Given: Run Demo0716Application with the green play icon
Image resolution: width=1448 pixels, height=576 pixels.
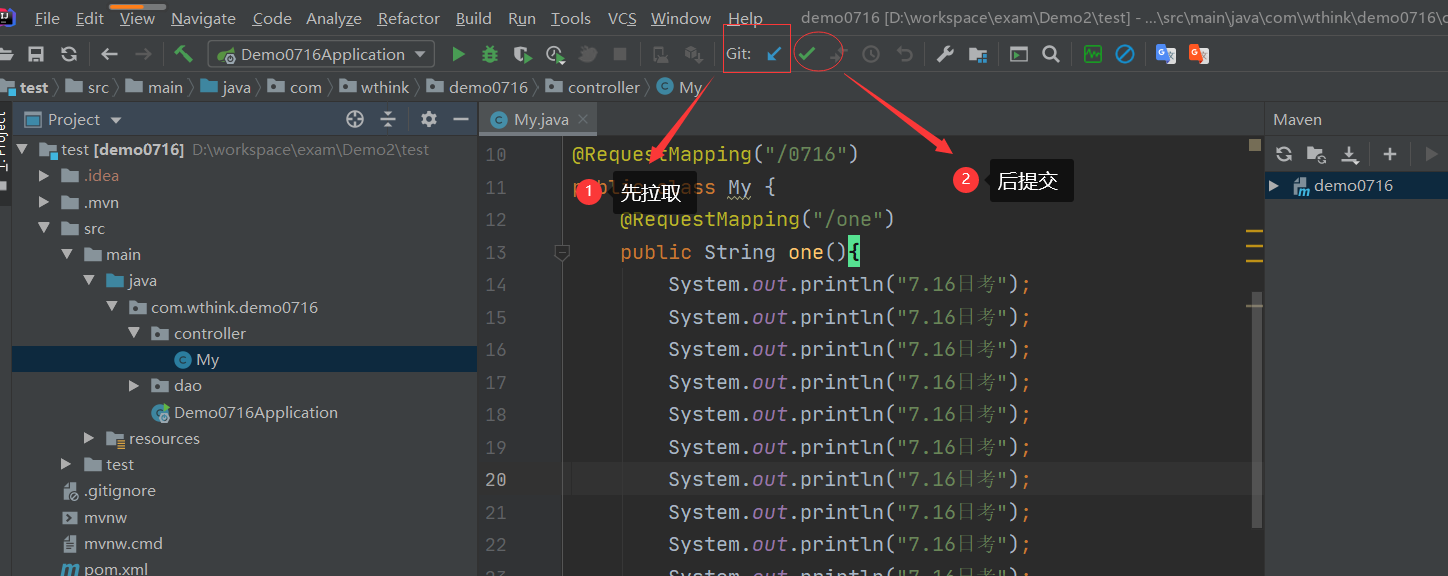Looking at the screenshot, I should click(x=458, y=54).
